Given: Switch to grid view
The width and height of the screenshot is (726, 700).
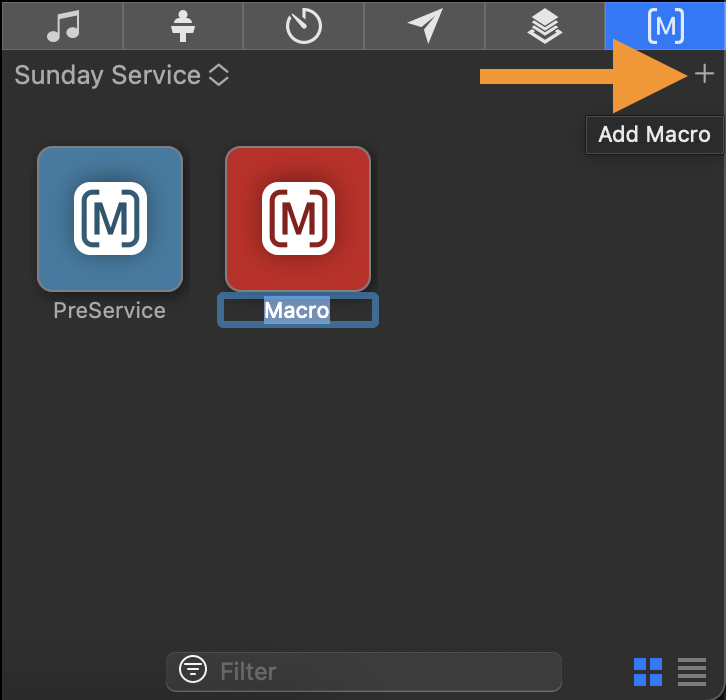Looking at the screenshot, I should tap(648, 672).
